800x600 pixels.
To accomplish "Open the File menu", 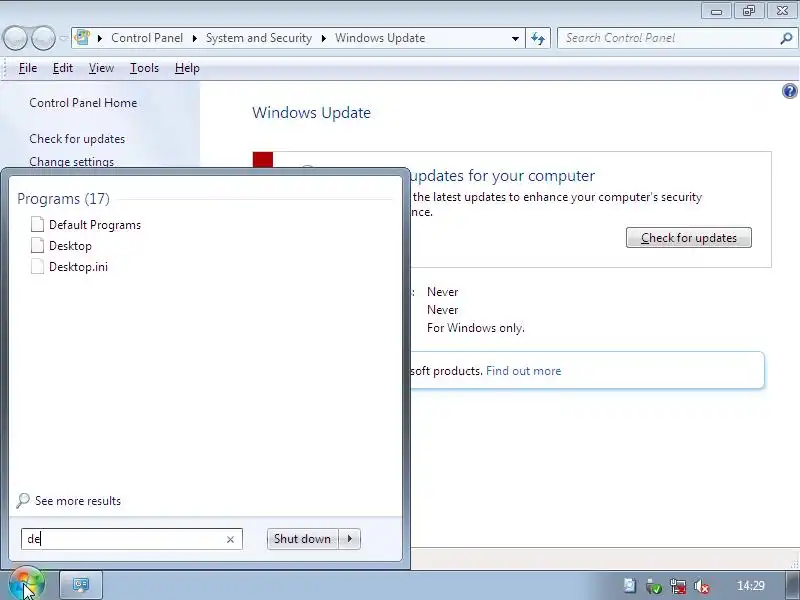I will [x=28, y=68].
